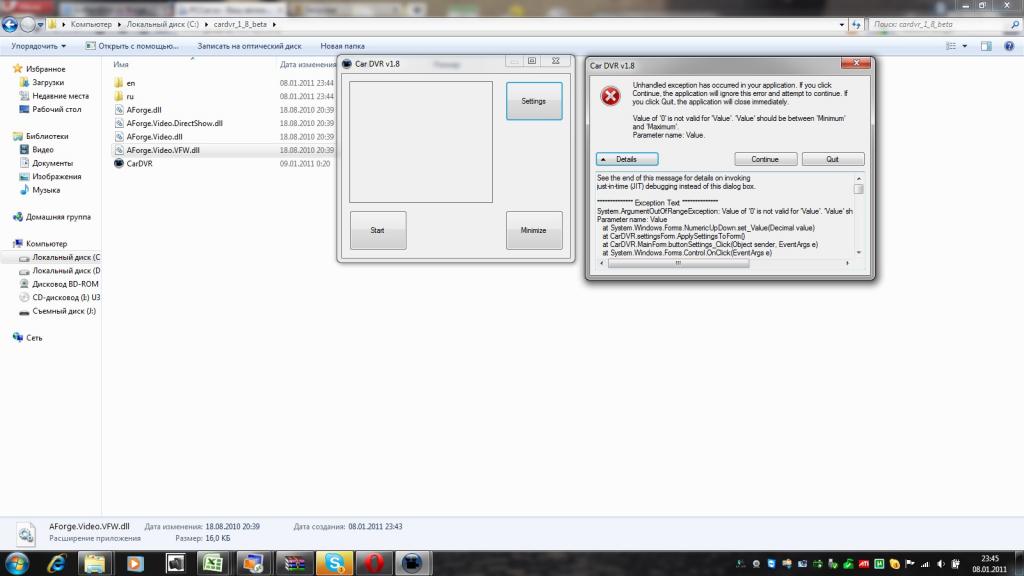This screenshot has width=1024, height=576.
Task: Expand breadcrumb arrow after Локальный диск (C:)
Action: (206, 24)
